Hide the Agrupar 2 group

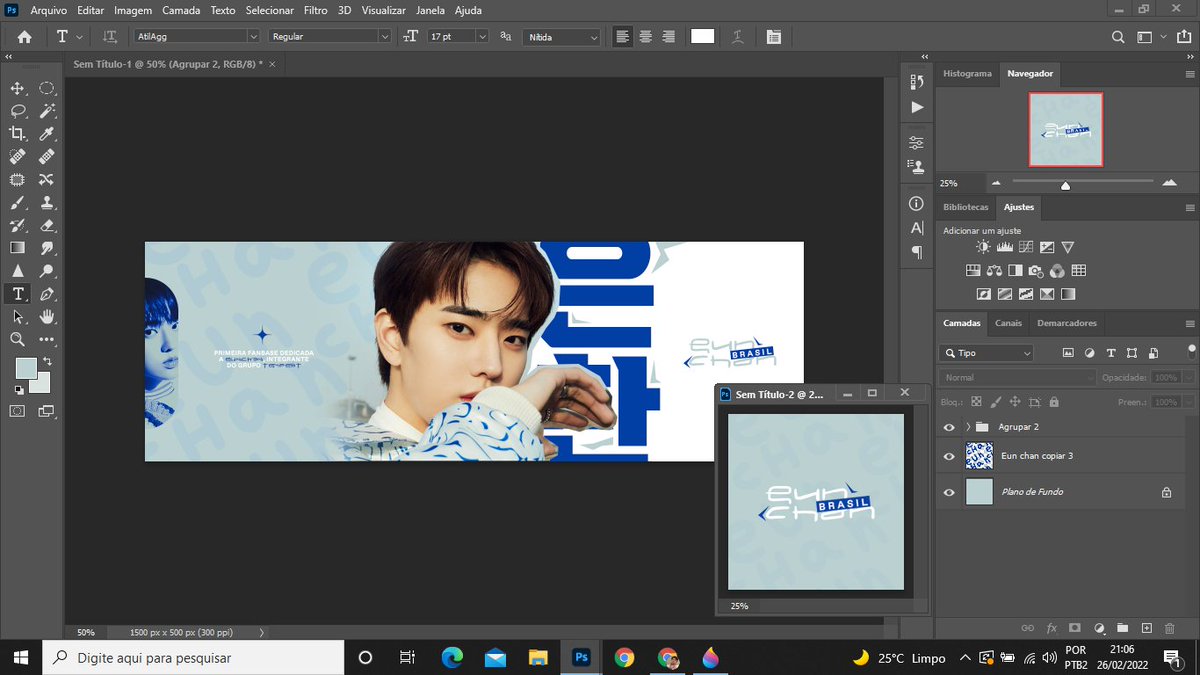pyautogui.click(x=949, y=427)
